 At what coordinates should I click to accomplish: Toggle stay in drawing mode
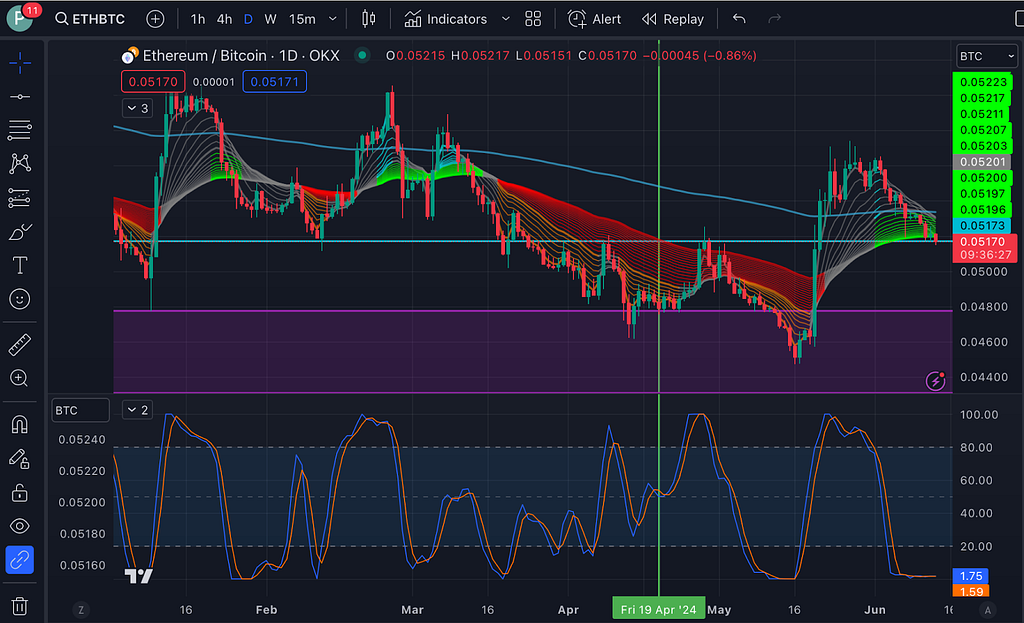(x=20, y=459)
